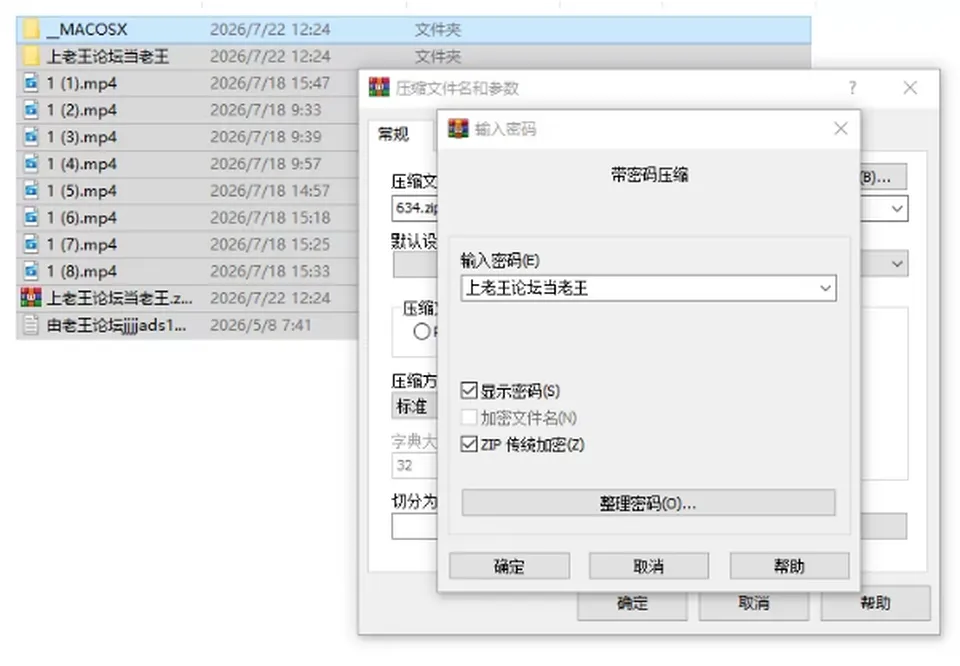Click the text document icon for 由老王论坛jjjjads1...

[31, 324]
